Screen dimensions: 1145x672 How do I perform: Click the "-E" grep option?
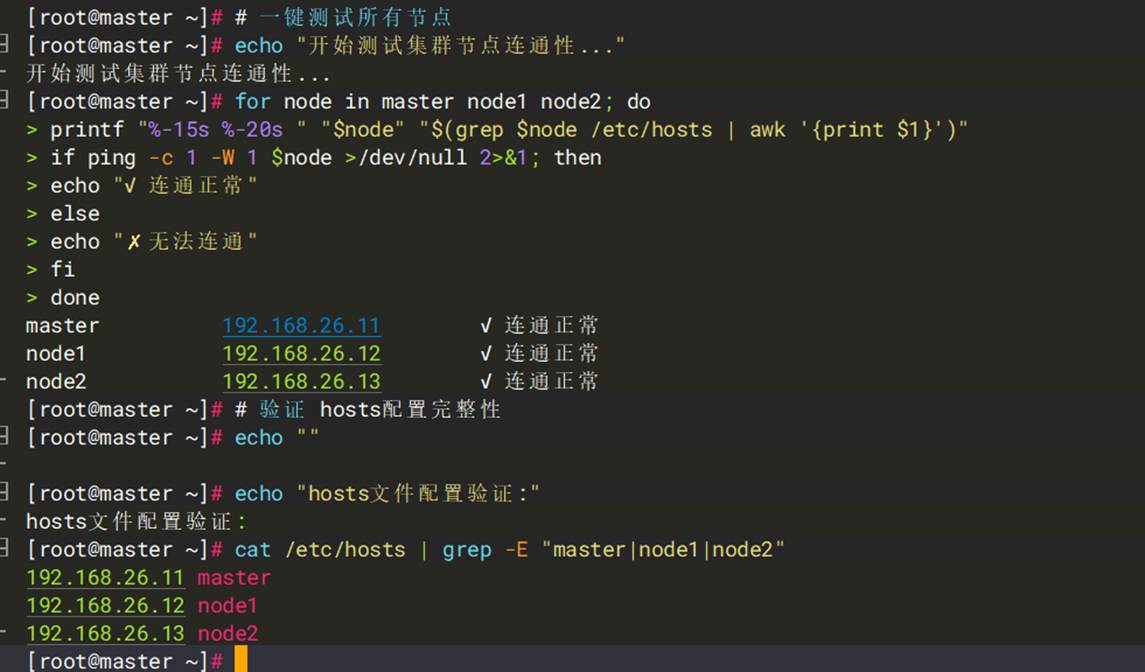516,549
